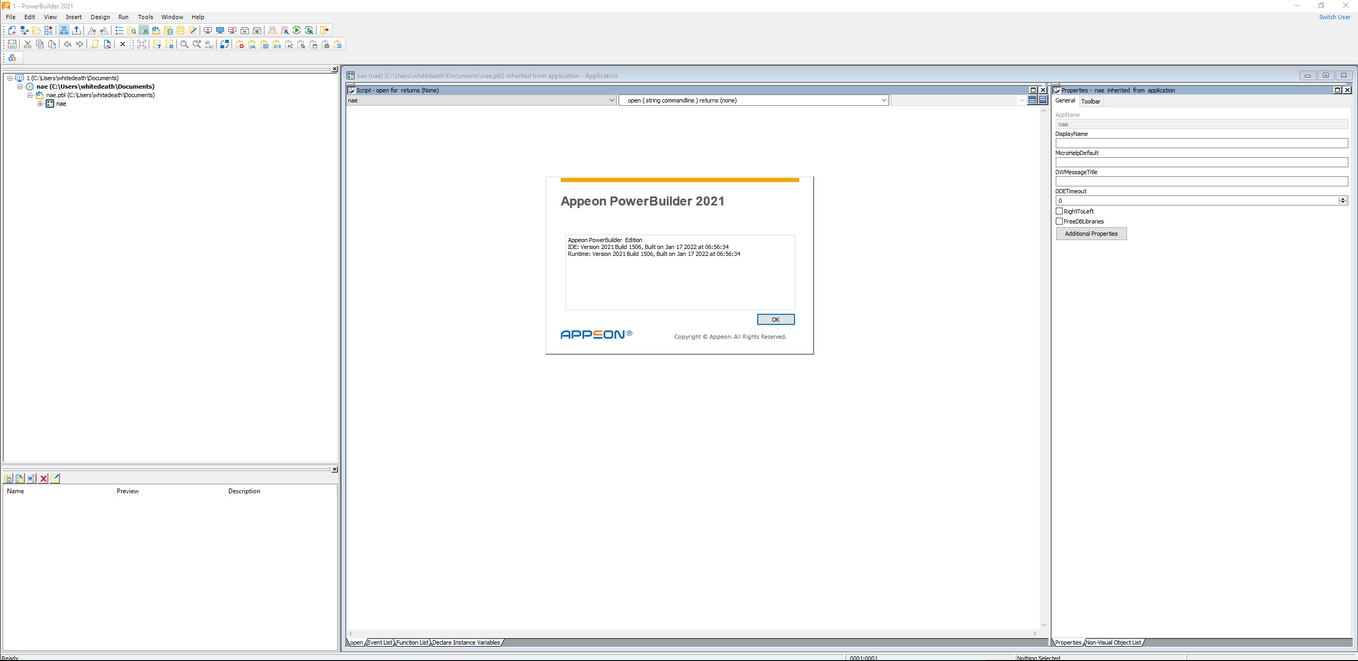Image resolution: width=1358 pixels, height=661 pixels.
Task: Click the Debug bug icon
Action: tap(272, 31)
